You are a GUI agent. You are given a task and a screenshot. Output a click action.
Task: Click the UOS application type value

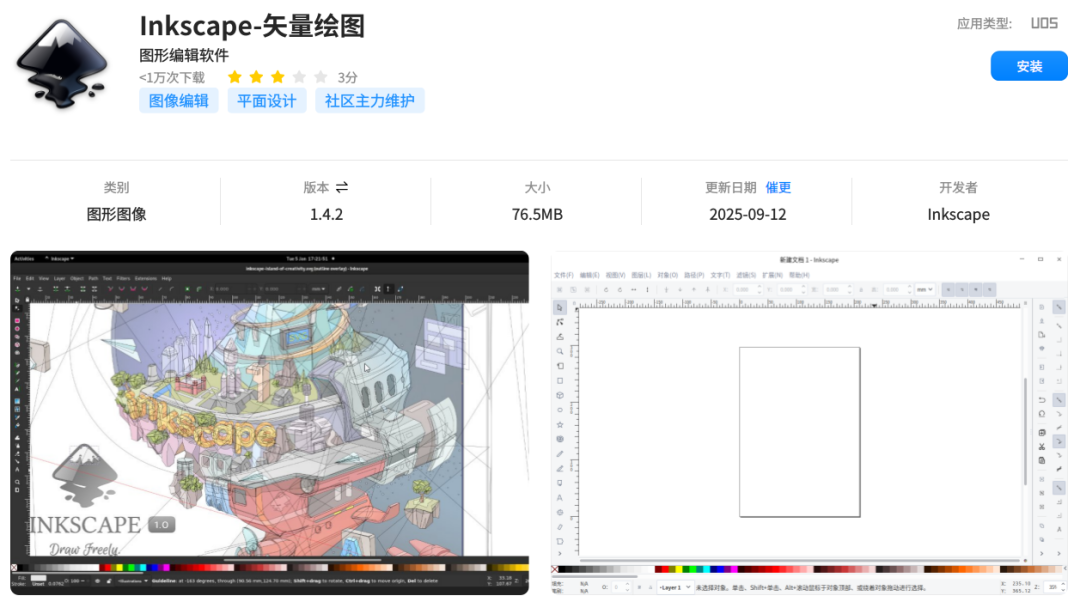pyautogui.click(x=1044, y=23)
